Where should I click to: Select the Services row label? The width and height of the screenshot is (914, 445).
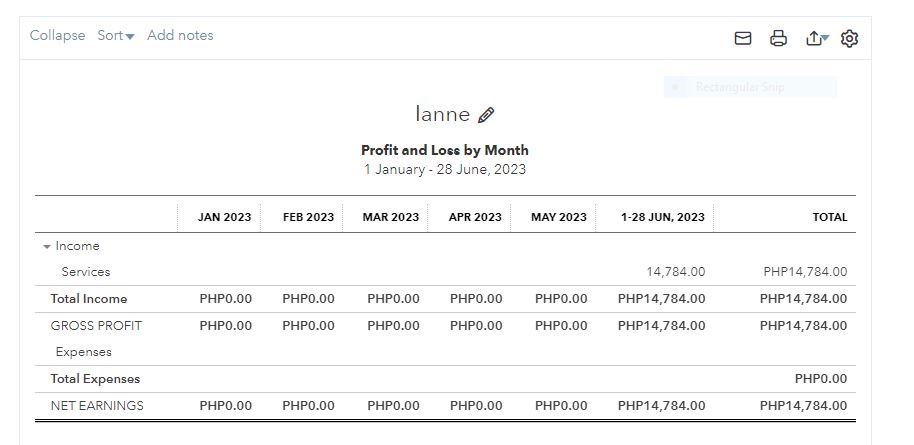pos(86,272)
